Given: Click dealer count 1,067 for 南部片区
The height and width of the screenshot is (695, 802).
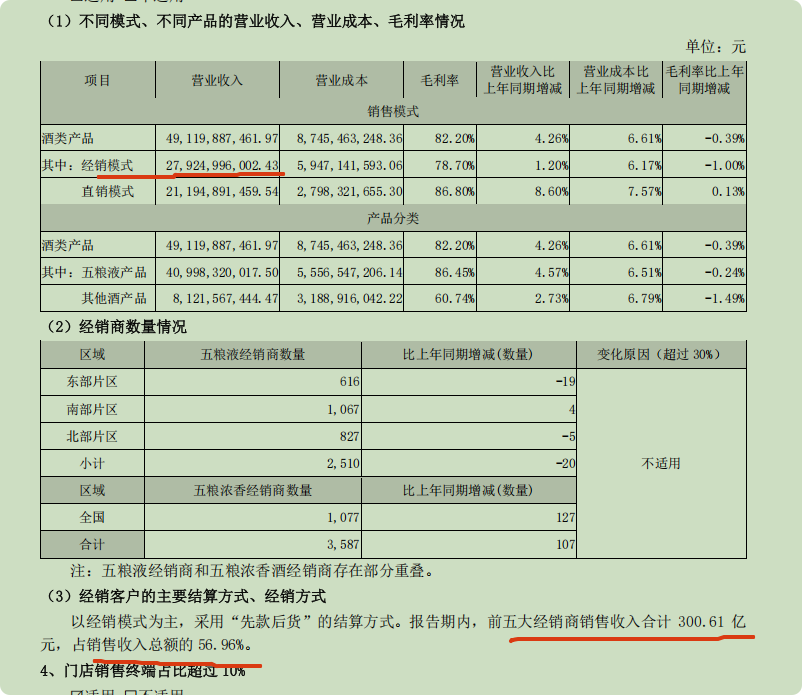Looking at the screenshot, I should coord(343,409).
